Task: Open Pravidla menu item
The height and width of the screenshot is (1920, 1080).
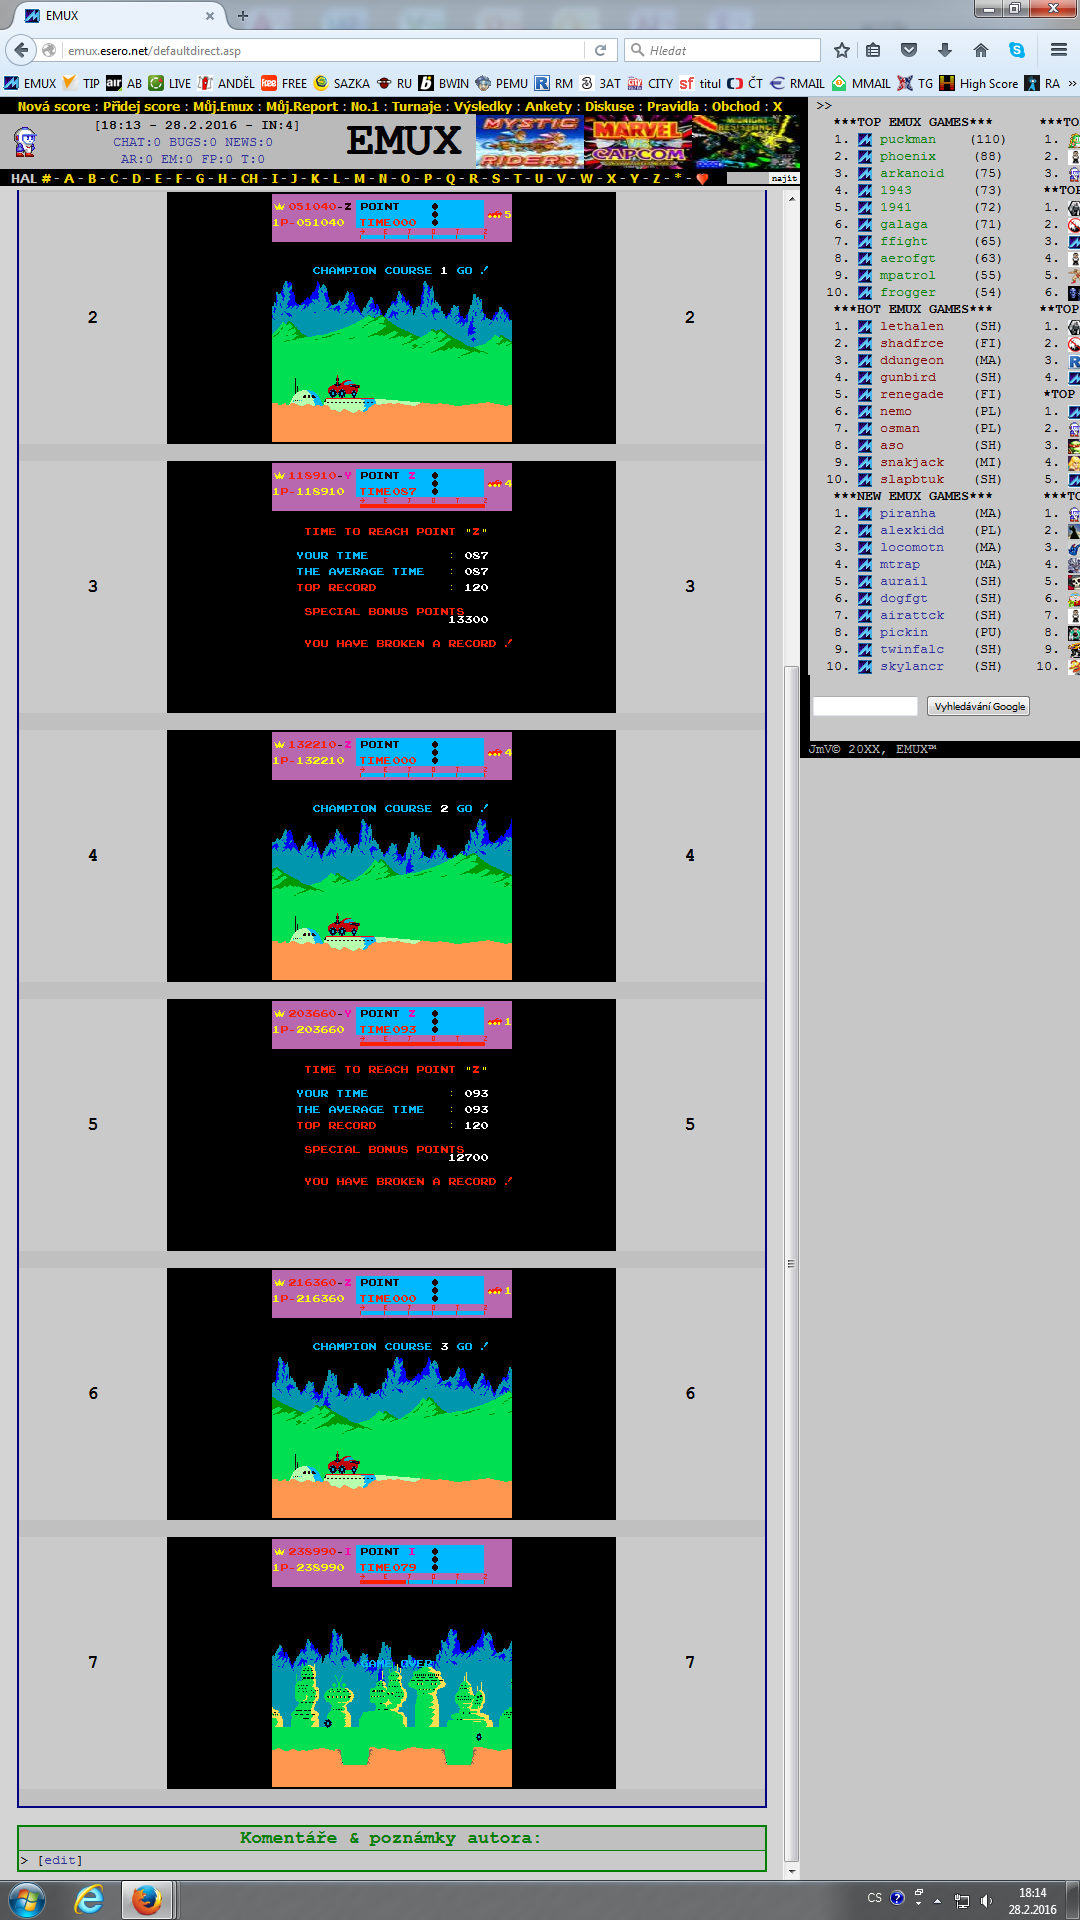Action: 672,106
